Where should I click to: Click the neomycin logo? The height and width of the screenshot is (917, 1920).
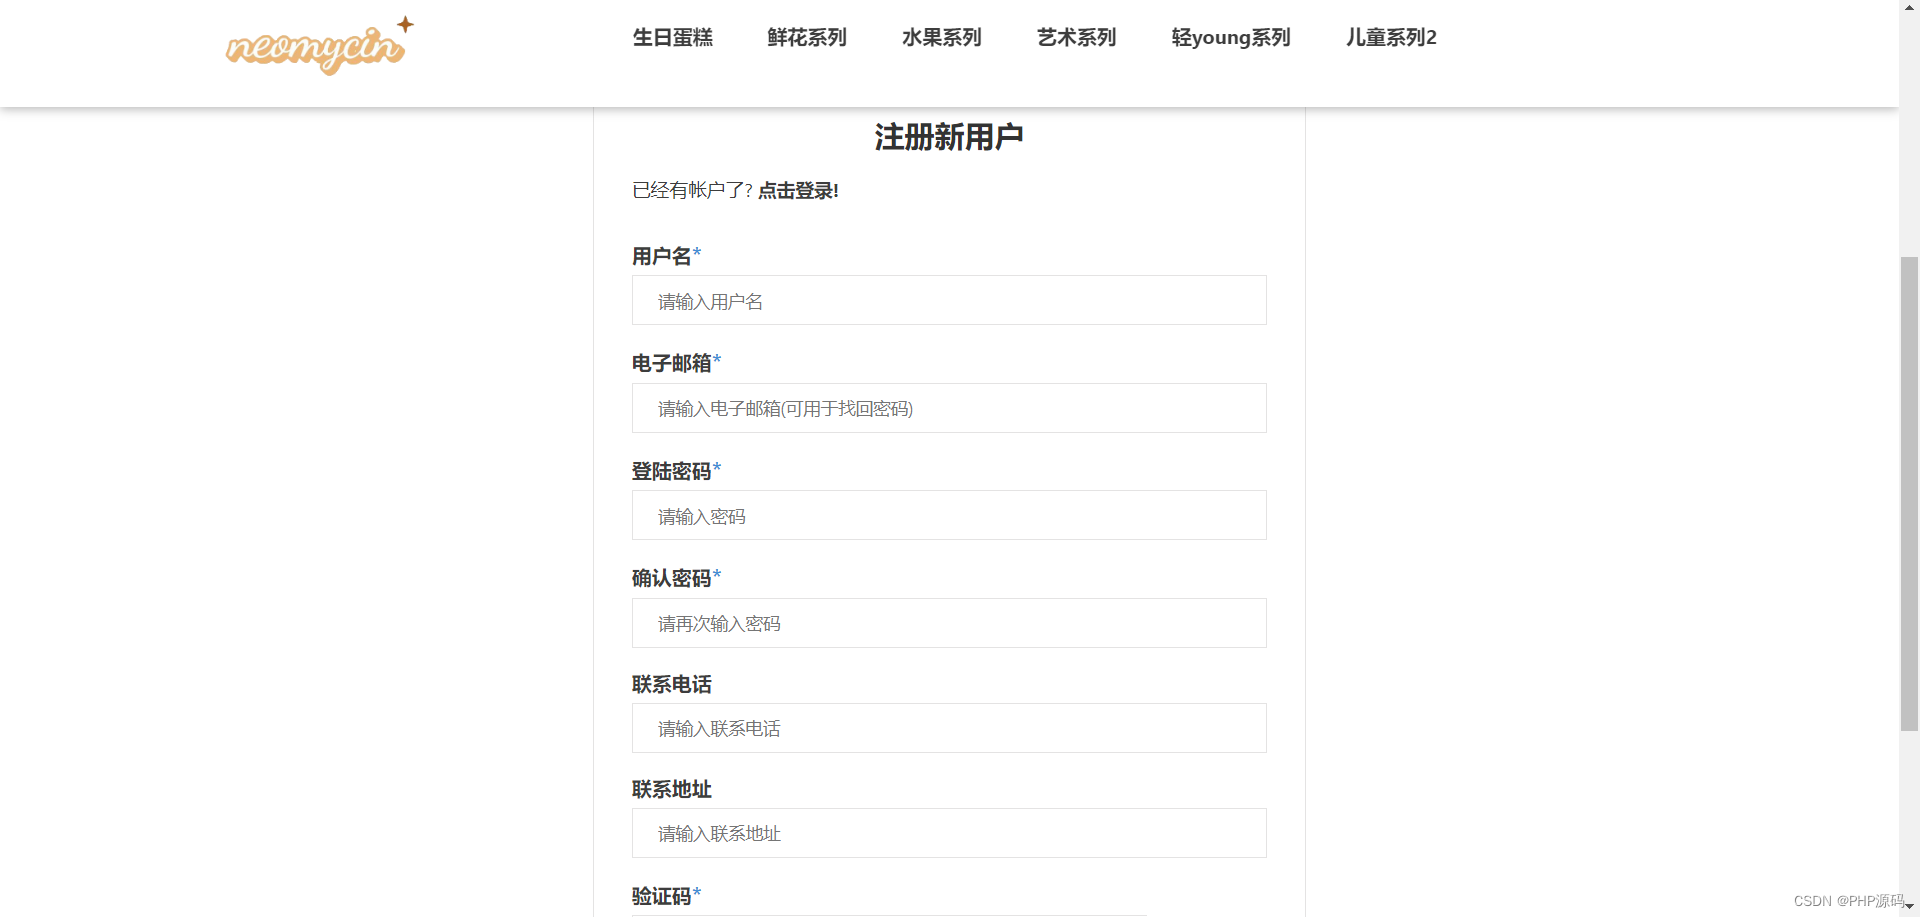coord(318,46)
